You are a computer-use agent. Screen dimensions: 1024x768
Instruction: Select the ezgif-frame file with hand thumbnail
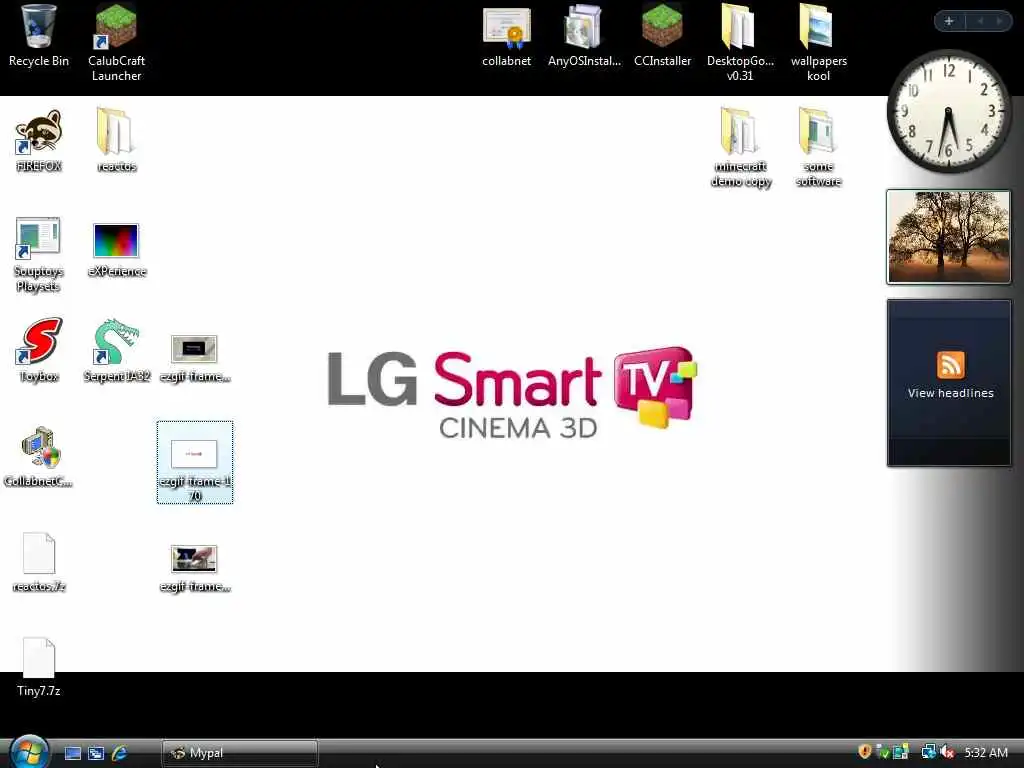195,568
